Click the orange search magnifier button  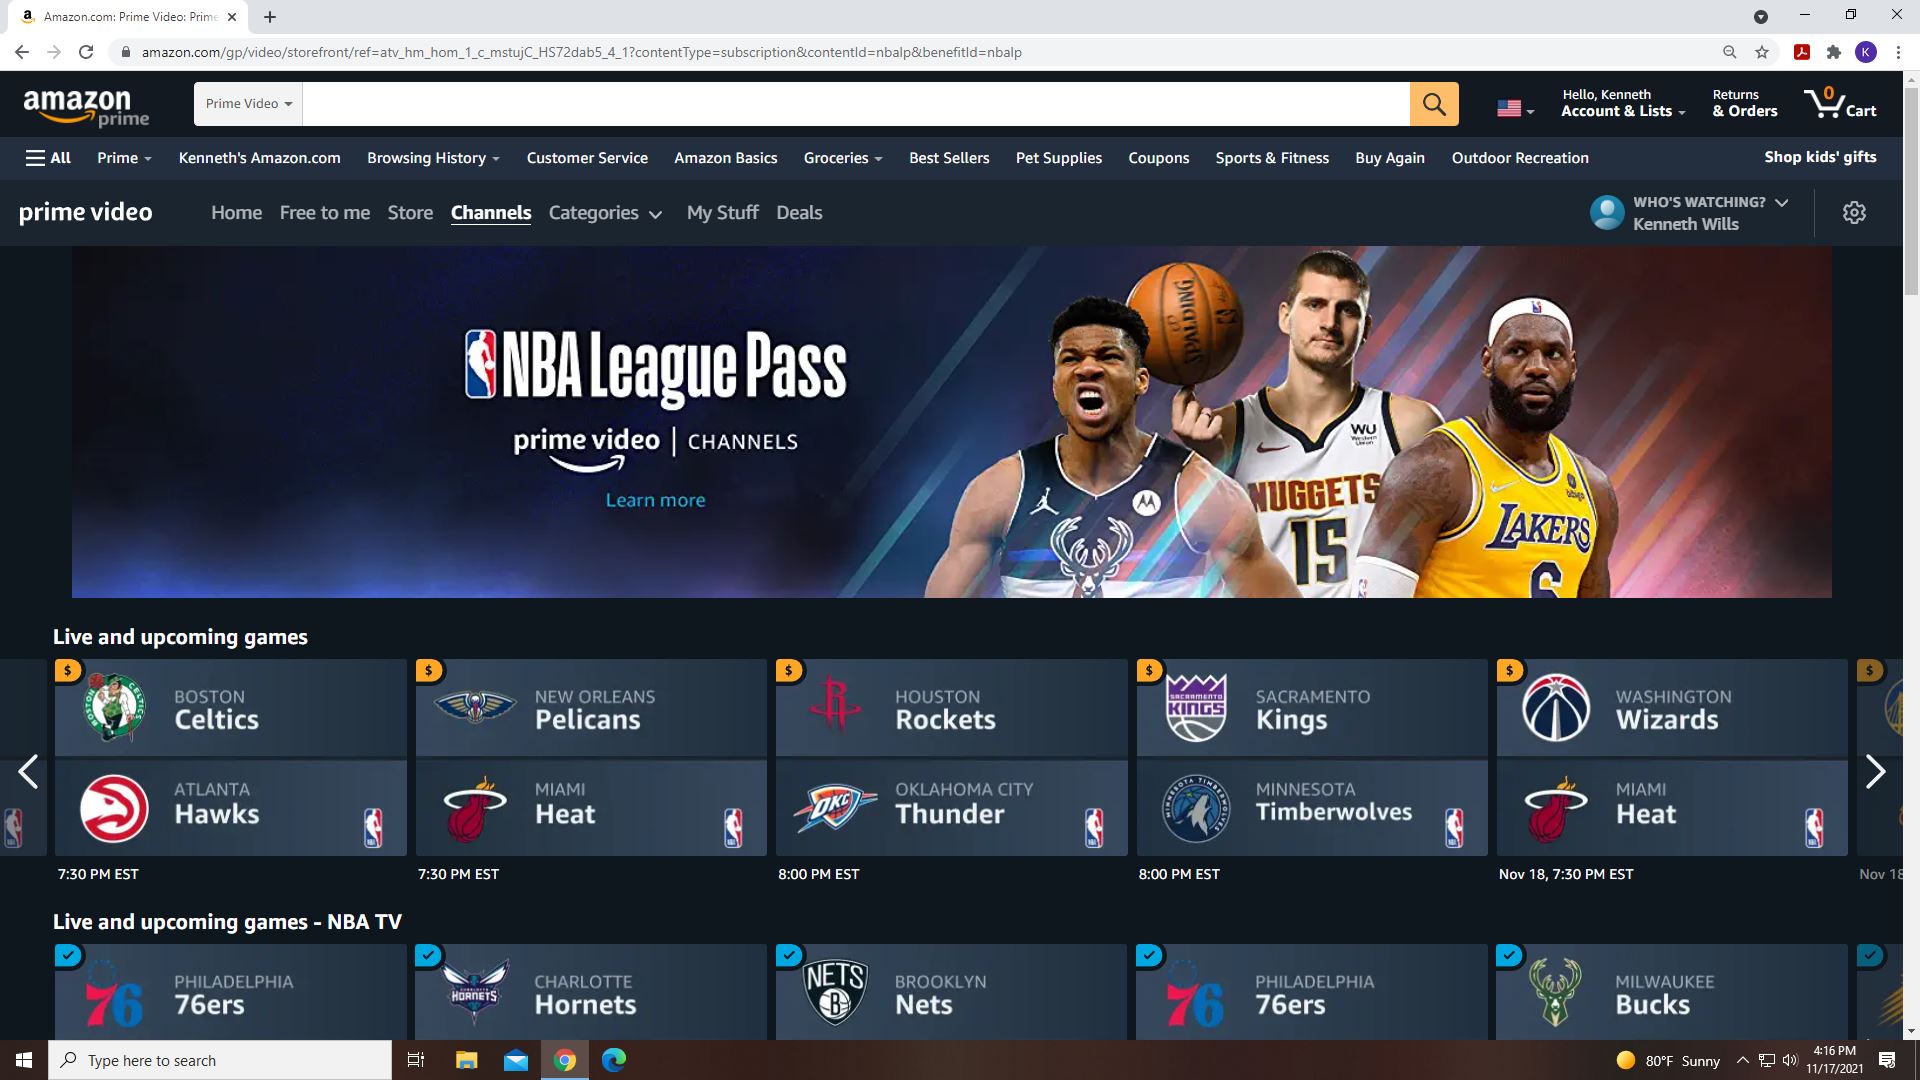click(1433, 104)
